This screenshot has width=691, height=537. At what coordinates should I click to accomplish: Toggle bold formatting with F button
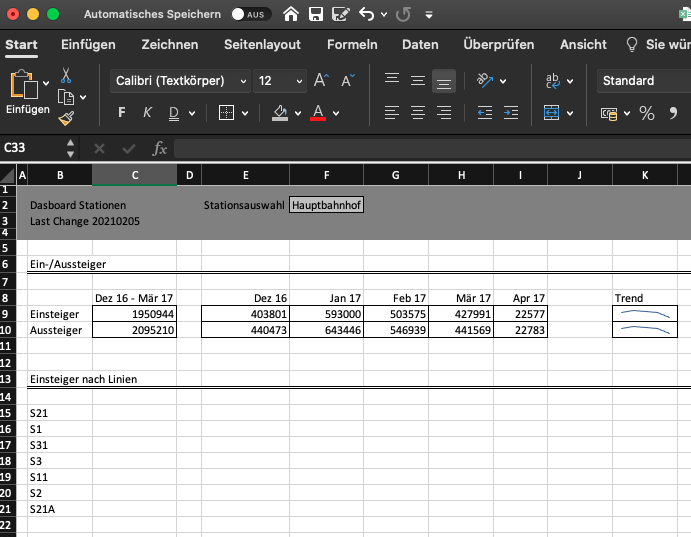122,113
